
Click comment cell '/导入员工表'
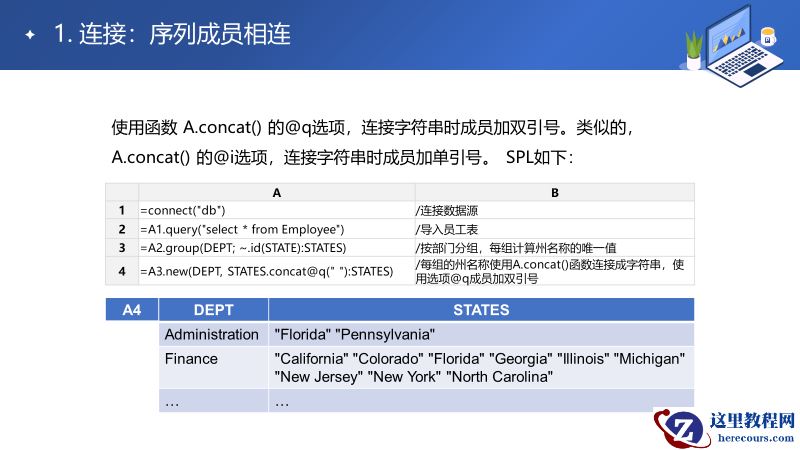(555, 229)
